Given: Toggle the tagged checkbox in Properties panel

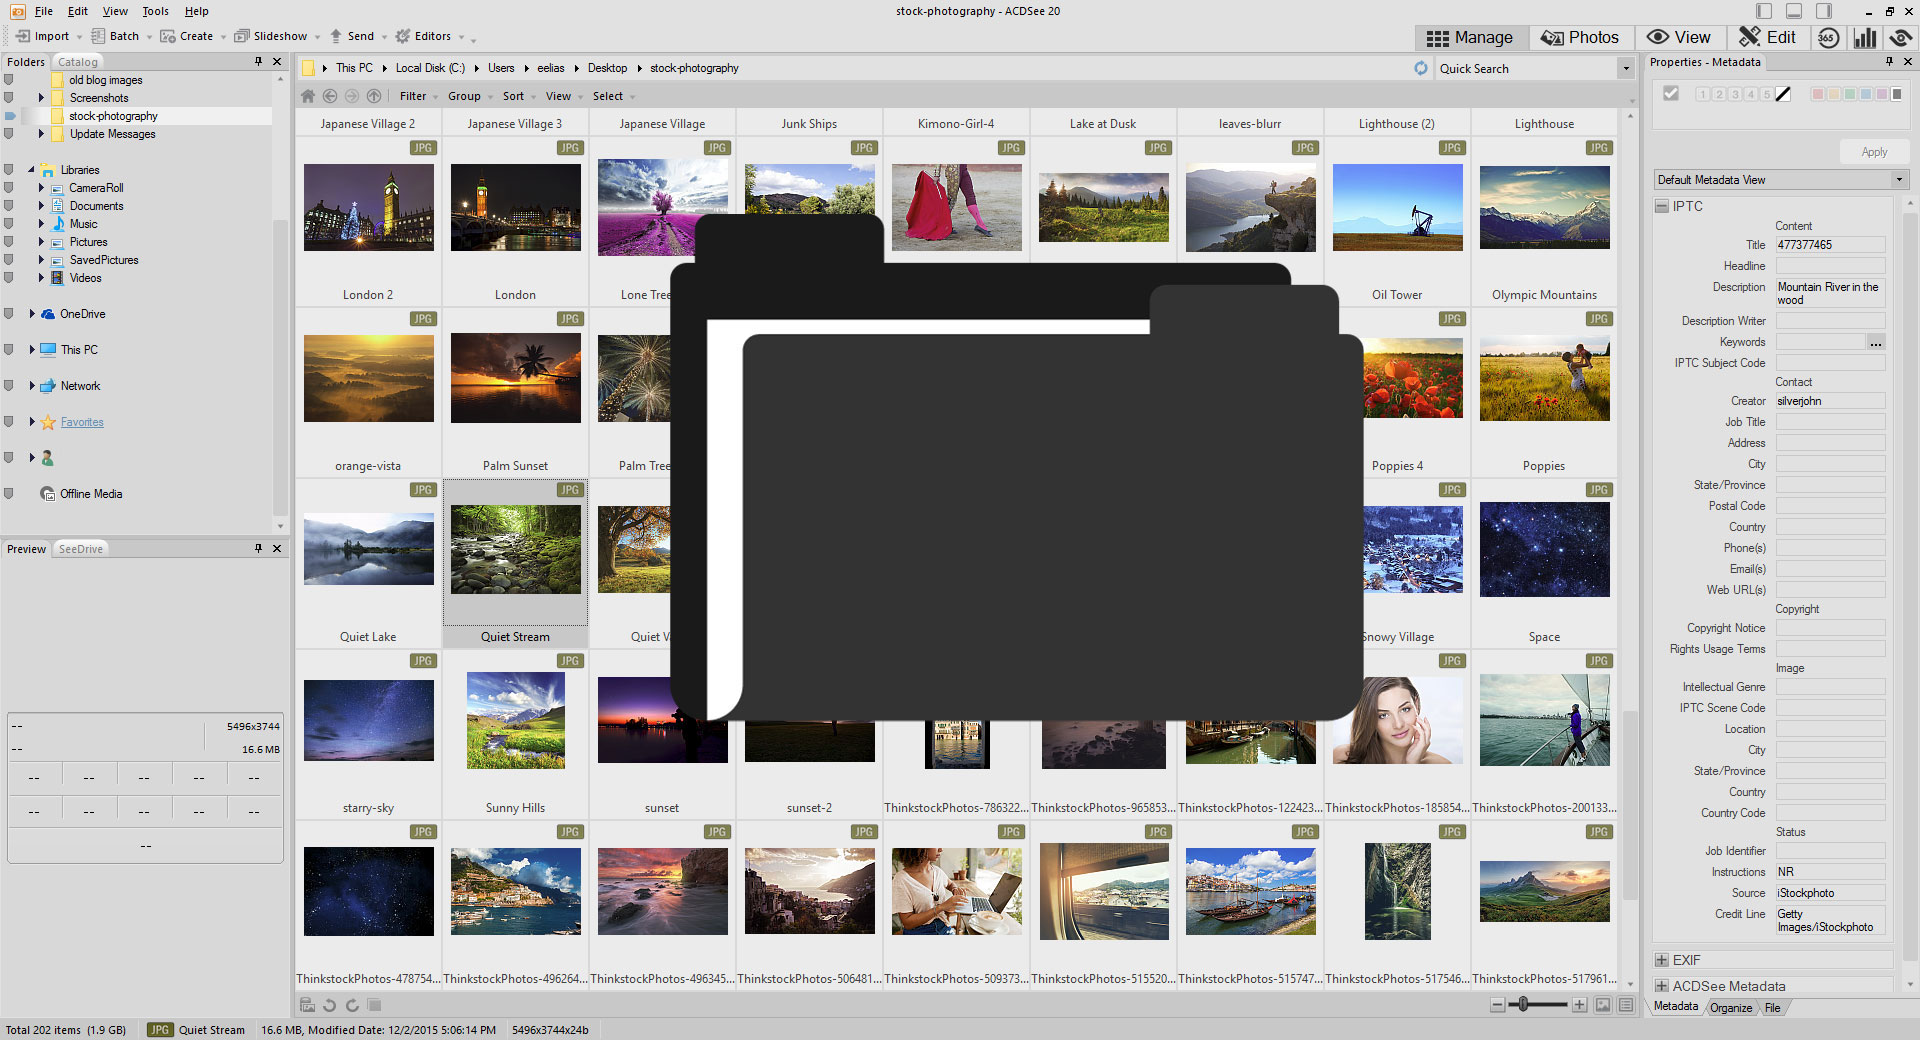Looking at the screenshot, I should point(1671,94).
